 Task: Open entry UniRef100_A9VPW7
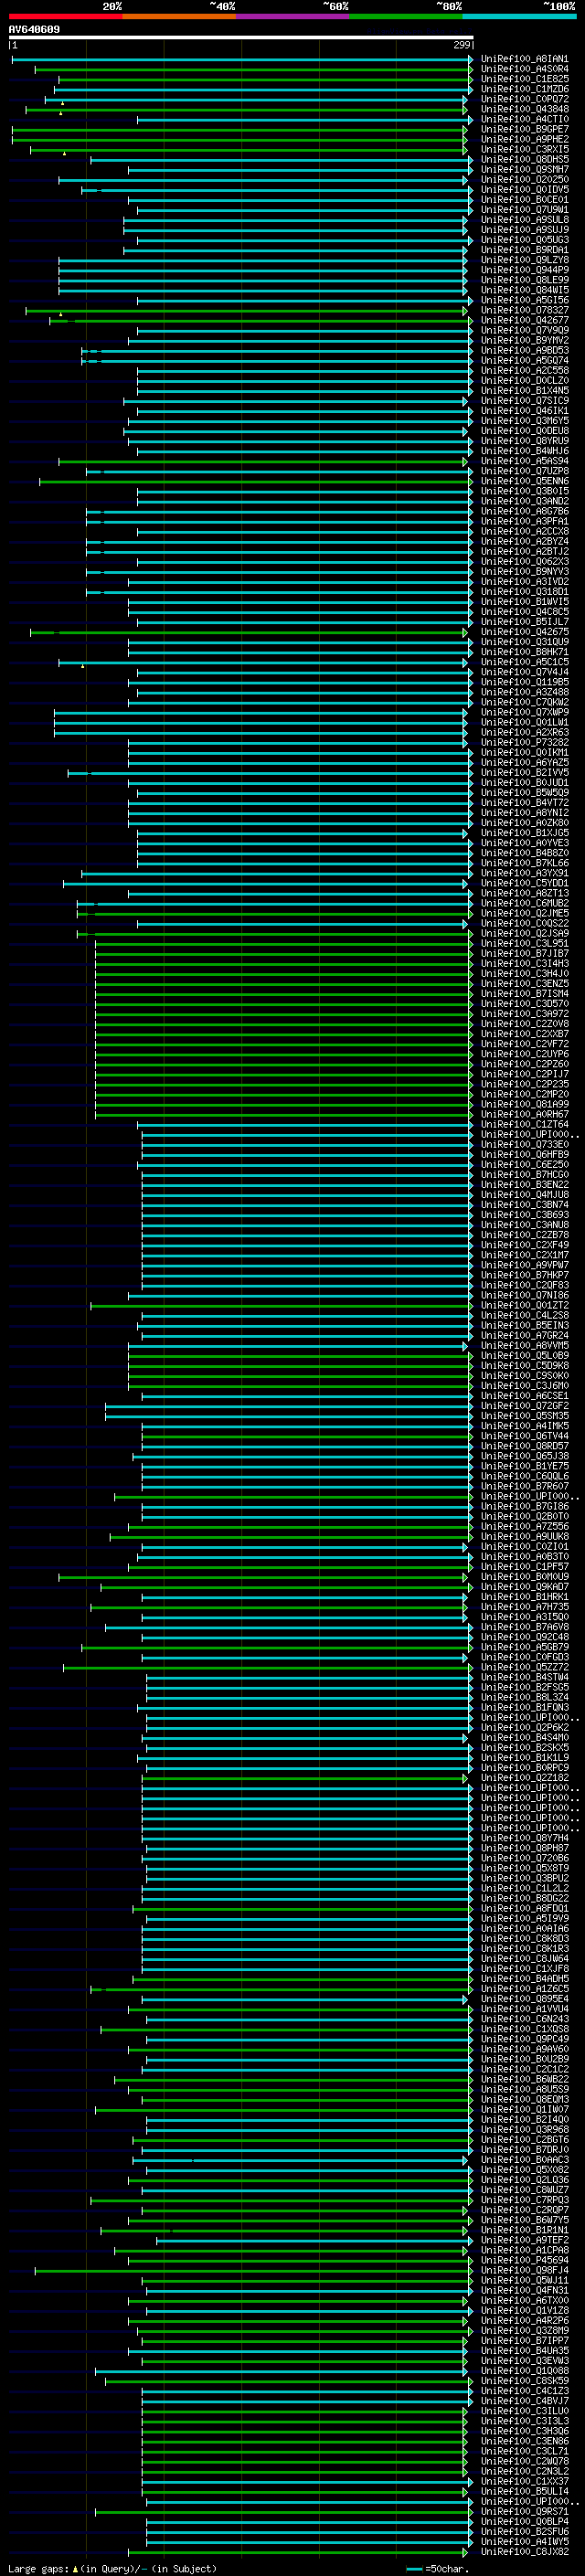pos(524,1265)
